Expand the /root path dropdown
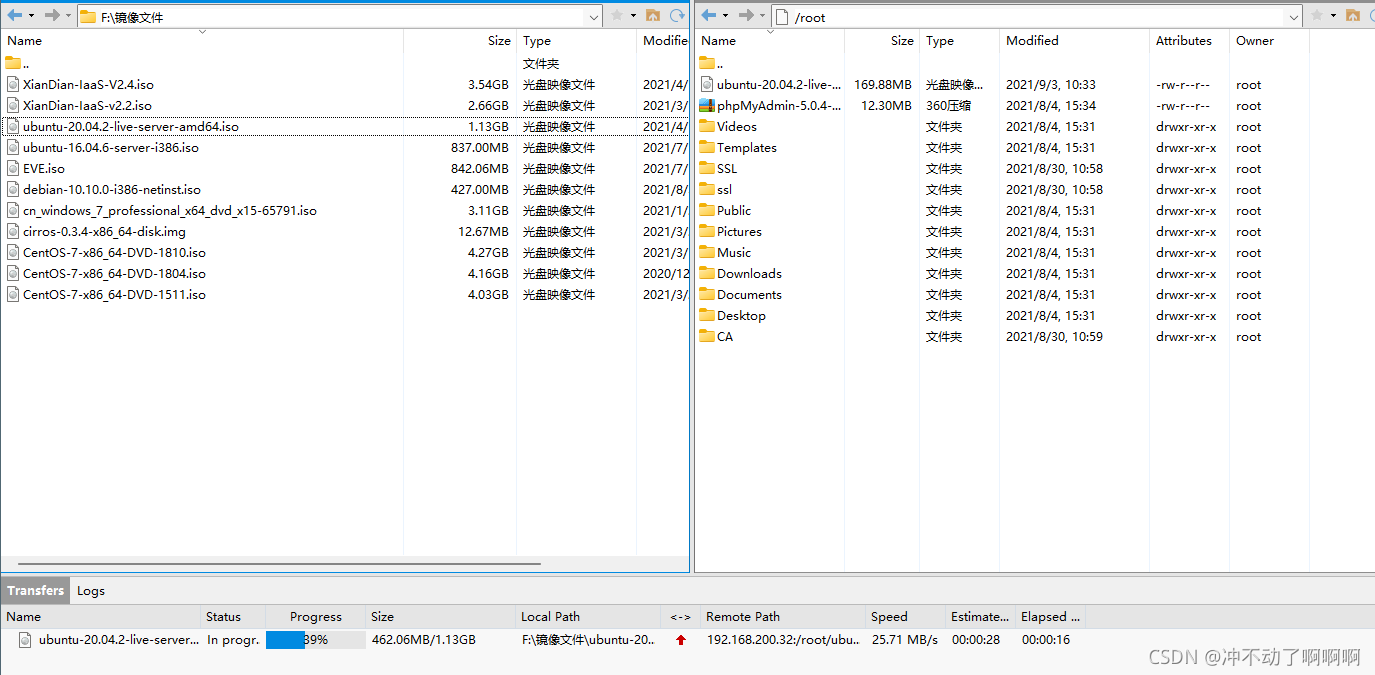 point(1294,17)
